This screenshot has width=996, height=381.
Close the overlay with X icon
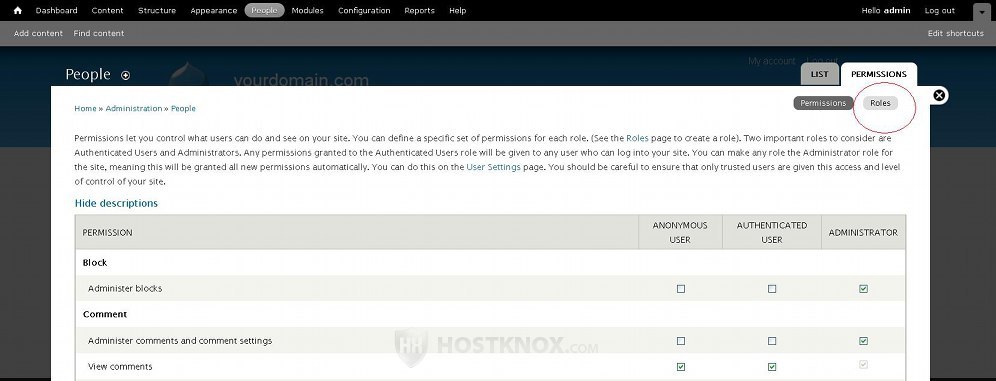(939, 95)
